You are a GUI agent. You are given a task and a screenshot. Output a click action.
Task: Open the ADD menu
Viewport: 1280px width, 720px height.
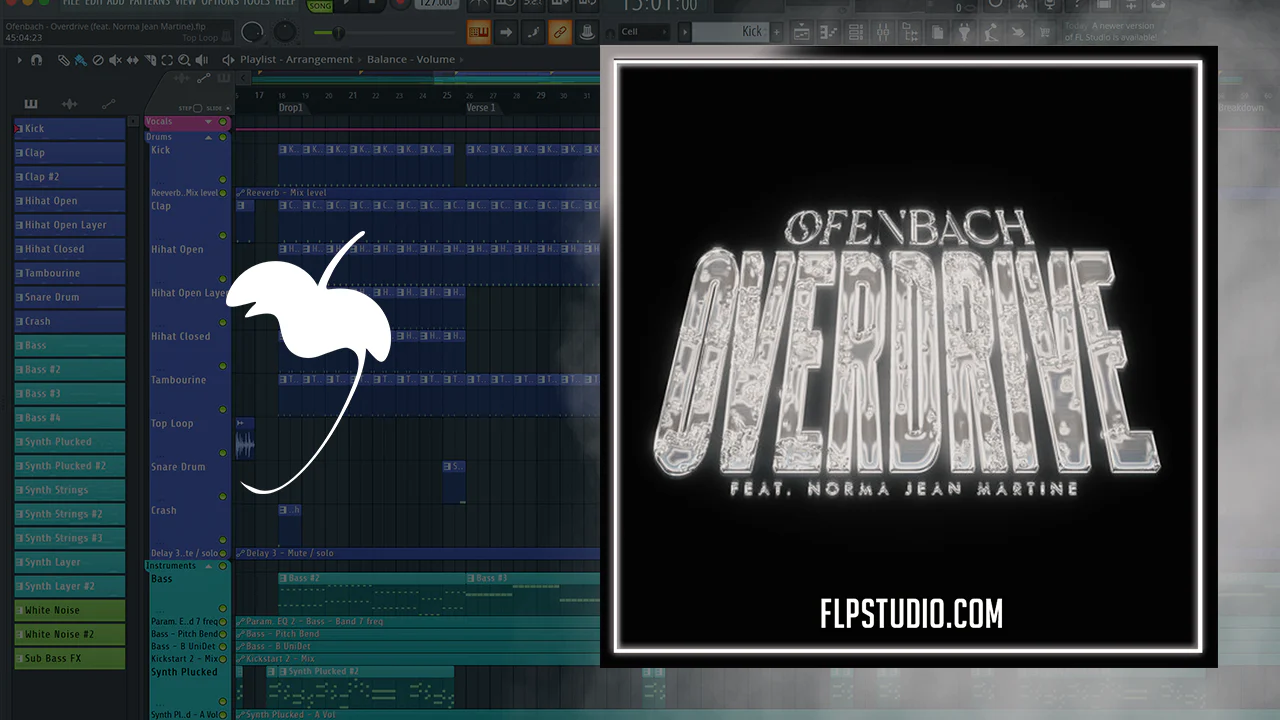click(x=115, y=4)
